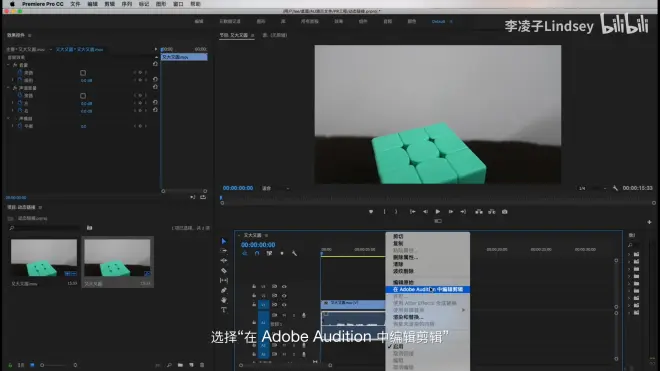Viewport: 660px width, 371px height.
Task: Select the Slip tool
Action: [224, 280]
